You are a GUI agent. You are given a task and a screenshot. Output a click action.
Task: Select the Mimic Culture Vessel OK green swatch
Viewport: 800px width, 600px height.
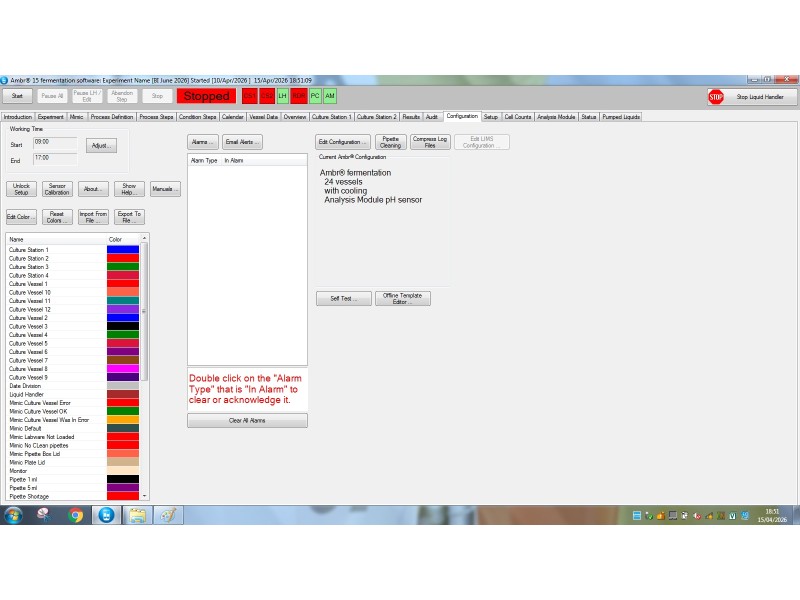pyautogui.click(x=122, y=411)
